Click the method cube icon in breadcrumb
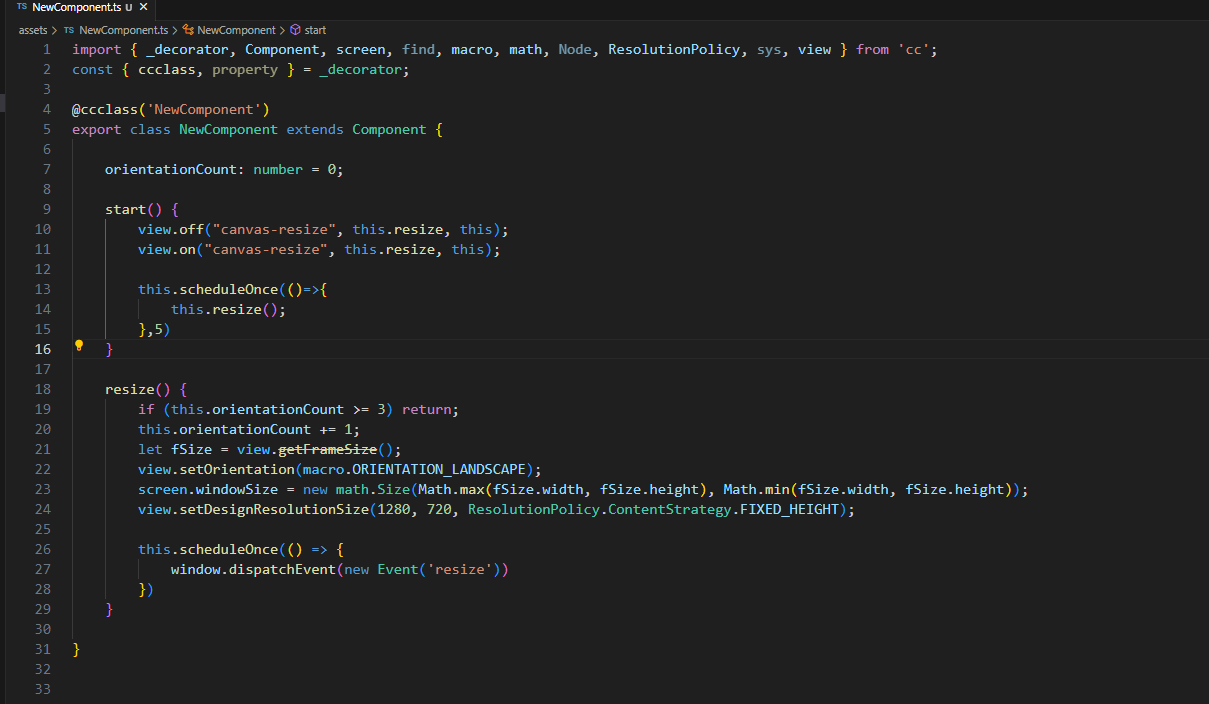Screen dimensions: 1209x704 (x=295, y=30)
